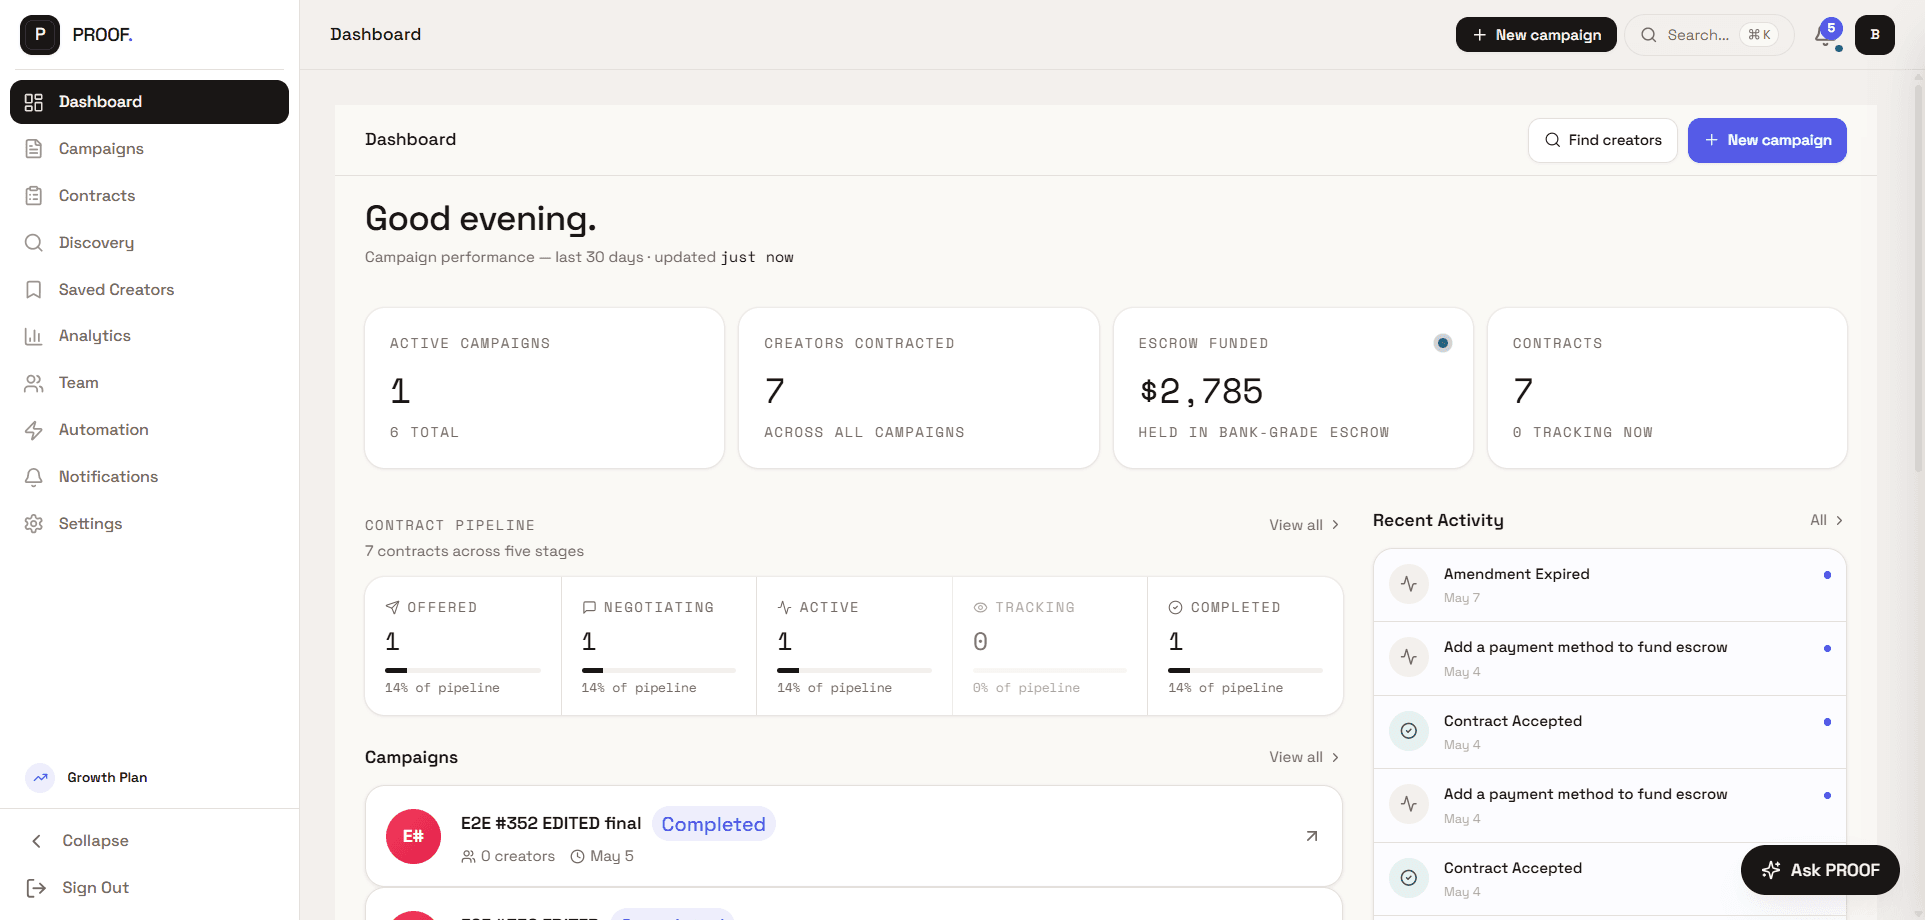Click the search magnifier icon in top bar
Image resolution: width=1925 pixels, height=920 pixels.
1648,35
